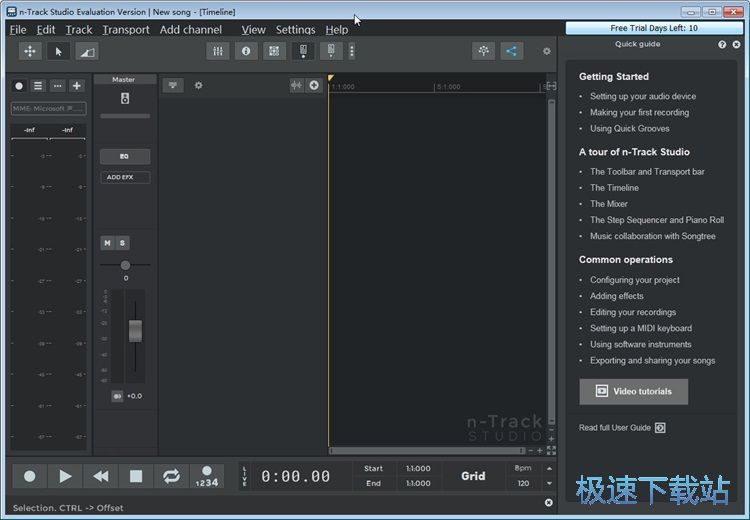Open the mixer from the toolbar
This screenshot has width=750, height=520.
217,51
